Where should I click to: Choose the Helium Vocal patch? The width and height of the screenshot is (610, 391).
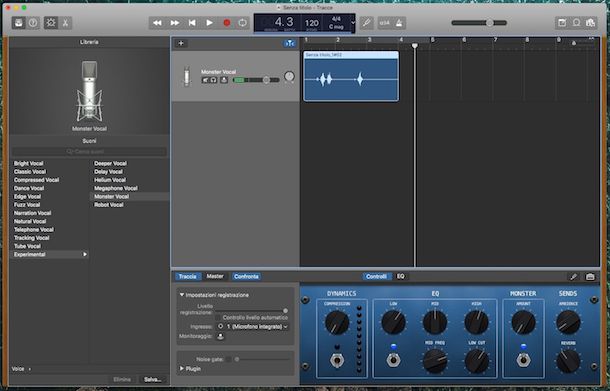coord(110,180)
